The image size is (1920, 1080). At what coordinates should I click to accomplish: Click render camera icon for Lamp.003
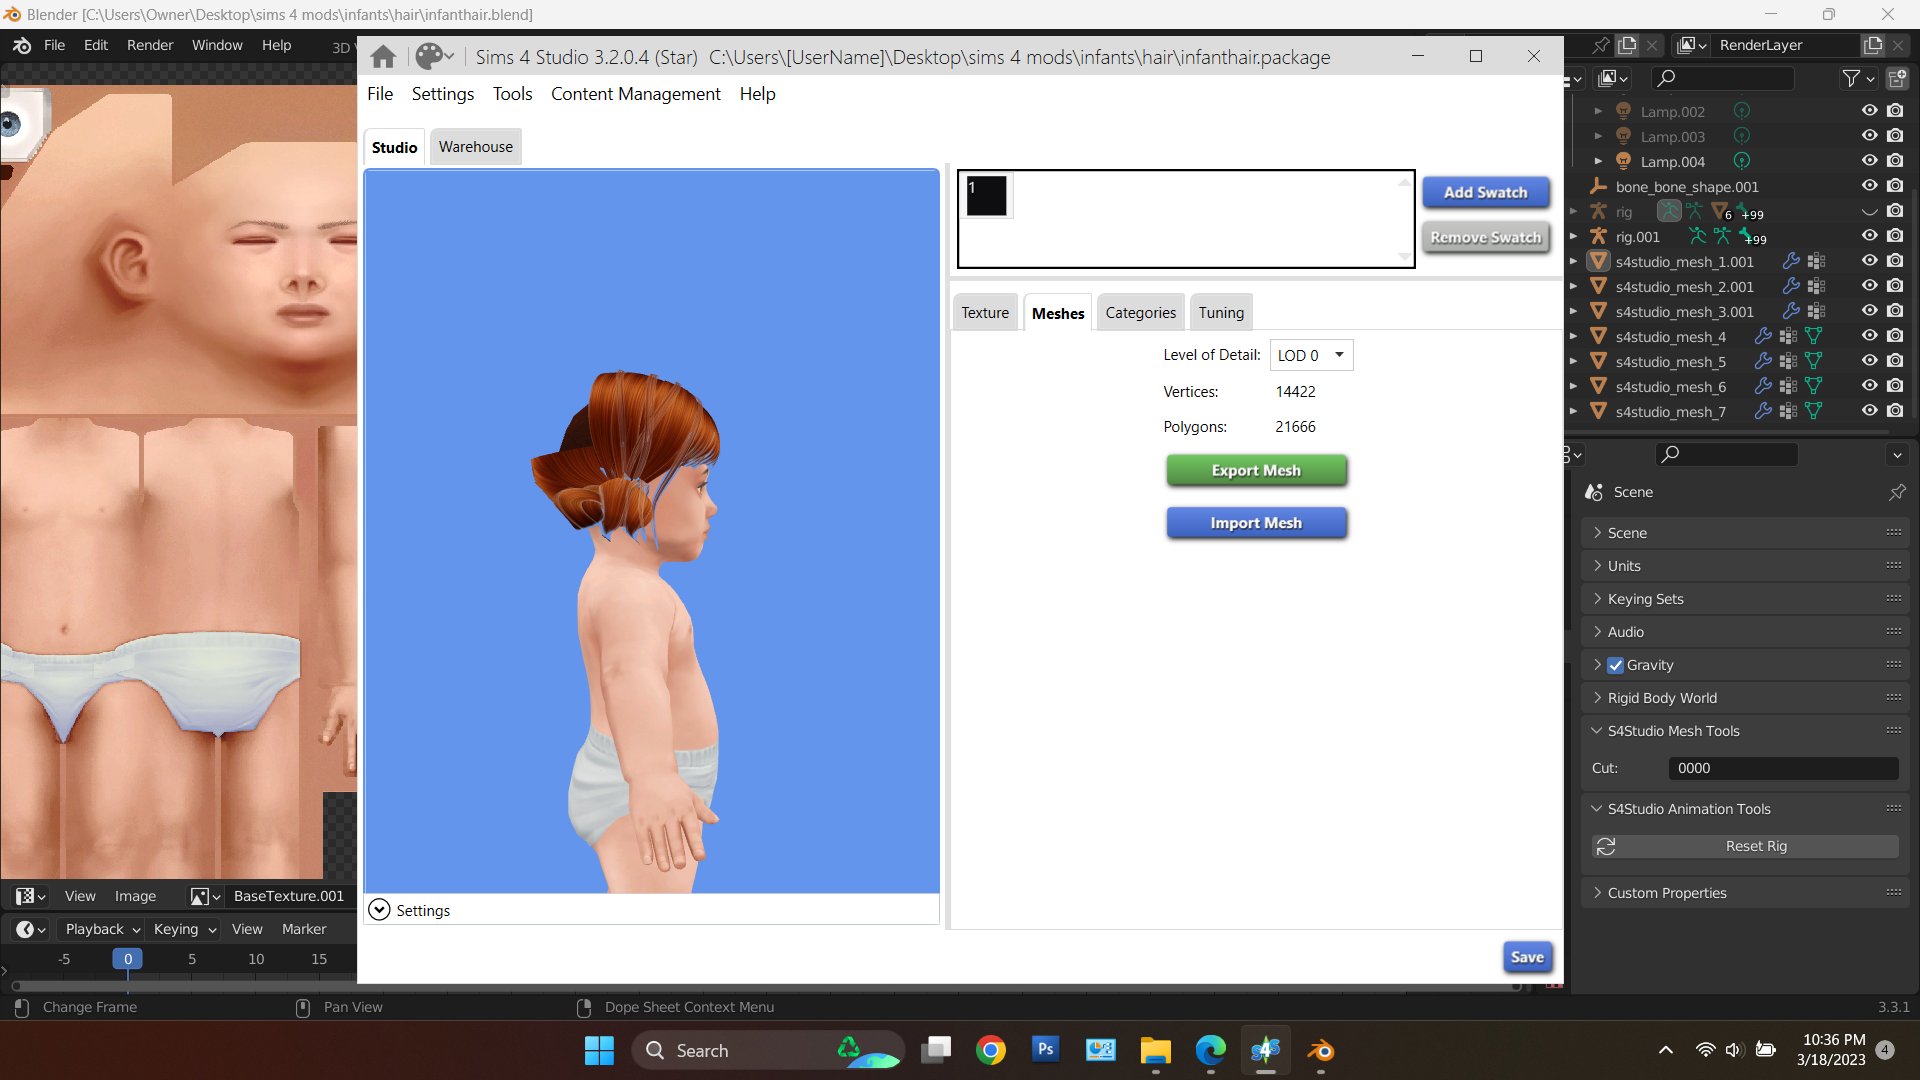click(x=1895, y=136)
